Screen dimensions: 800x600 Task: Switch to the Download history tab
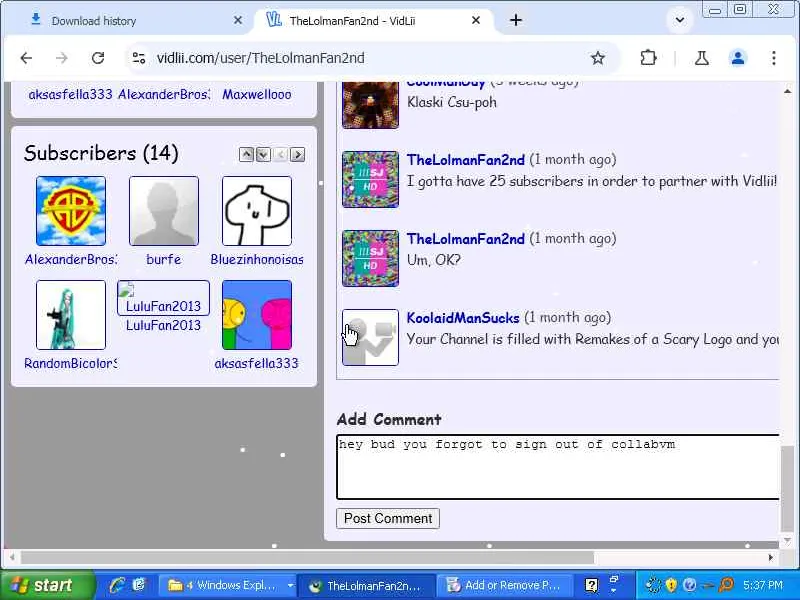127,21
